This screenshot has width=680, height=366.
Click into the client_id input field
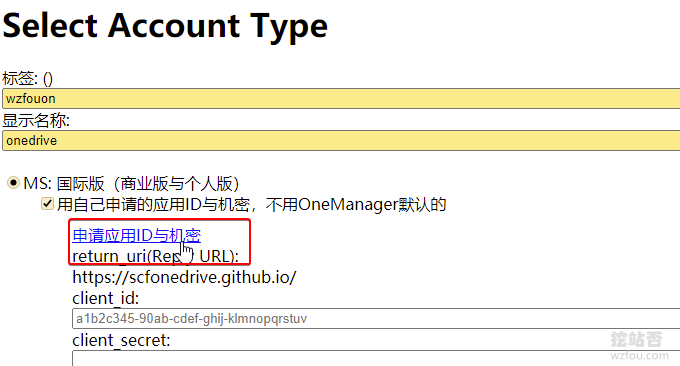(x=376, y=319)
